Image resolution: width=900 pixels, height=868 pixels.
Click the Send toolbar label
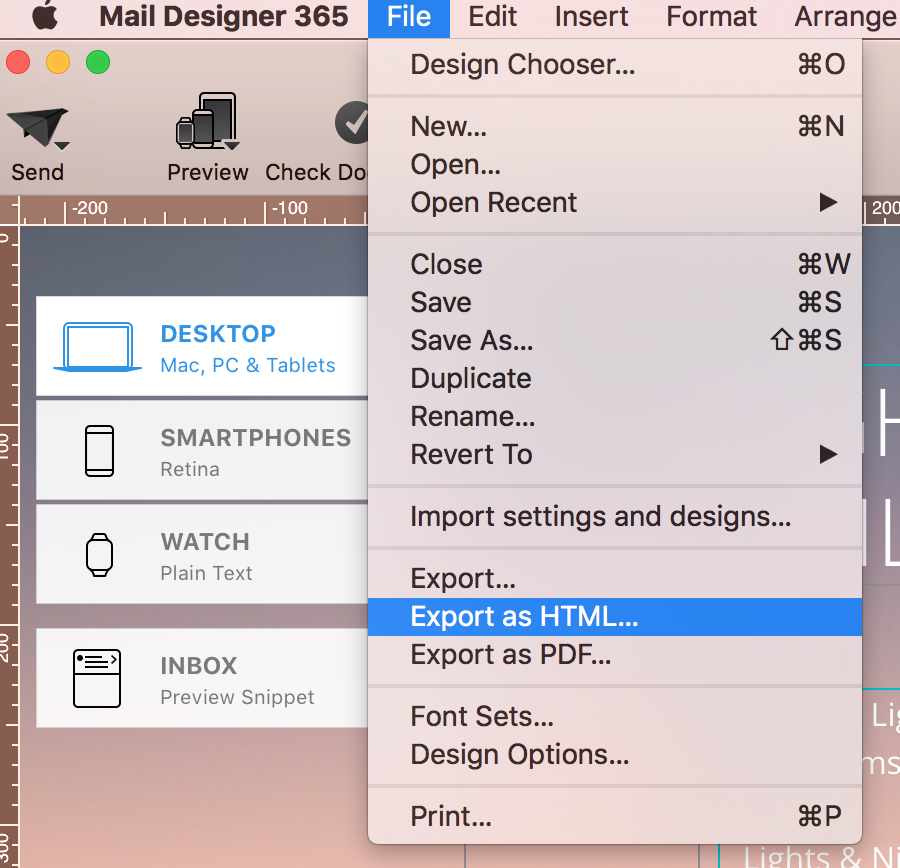(37, 172)
